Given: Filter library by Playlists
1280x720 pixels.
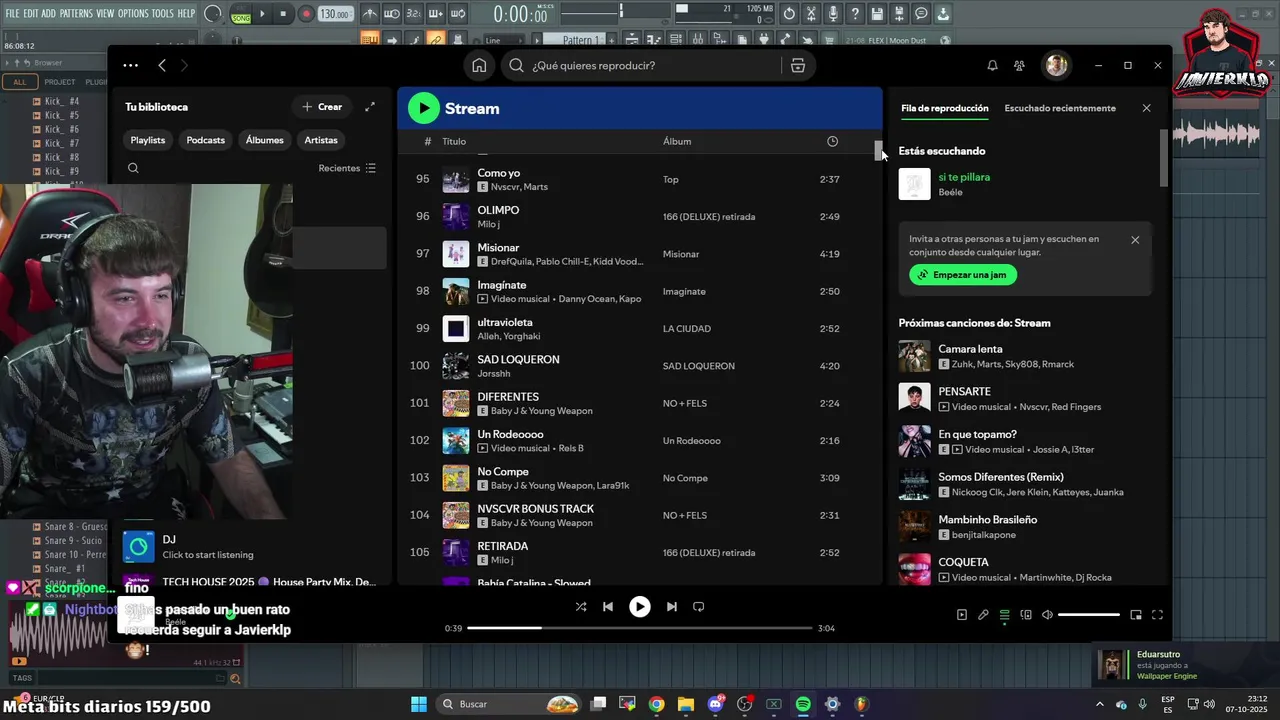Looking at the screenshot, I should (148, 140).
